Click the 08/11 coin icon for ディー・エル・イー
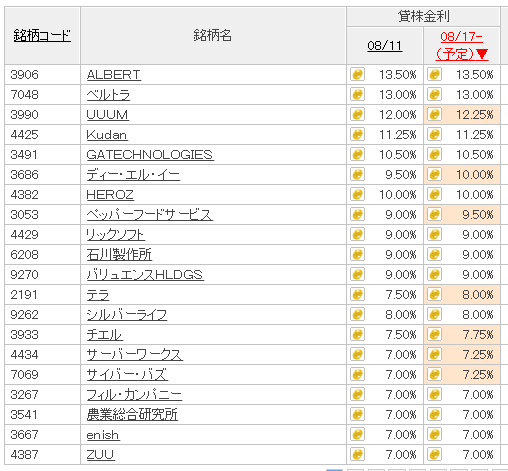Screen dimensions: 508x471 pos(357,174)
